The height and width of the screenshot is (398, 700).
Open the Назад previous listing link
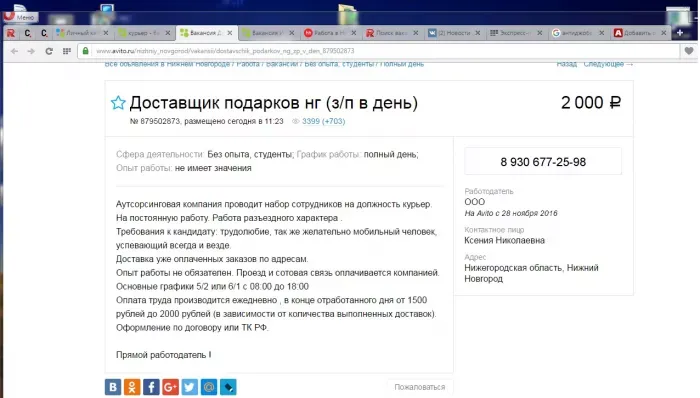[x=567, y=64]
